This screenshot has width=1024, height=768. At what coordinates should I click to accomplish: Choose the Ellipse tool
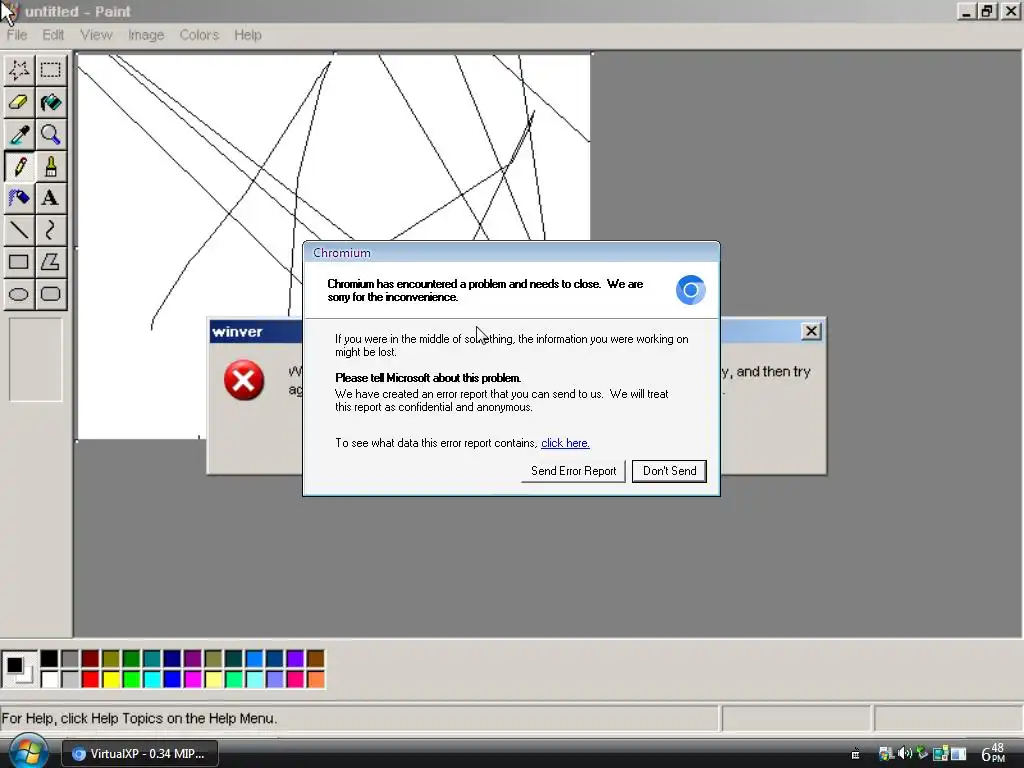click(x=19, y=294)
